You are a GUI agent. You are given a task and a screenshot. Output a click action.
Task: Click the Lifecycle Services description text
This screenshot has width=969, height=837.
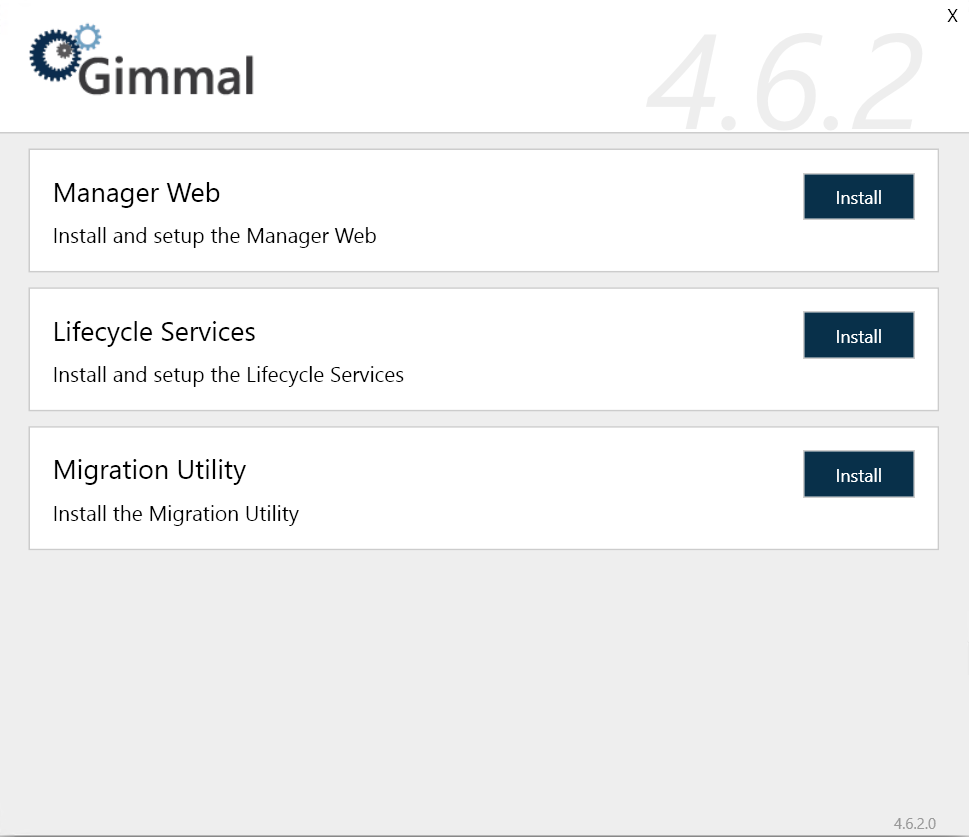[x=228, y=375]
